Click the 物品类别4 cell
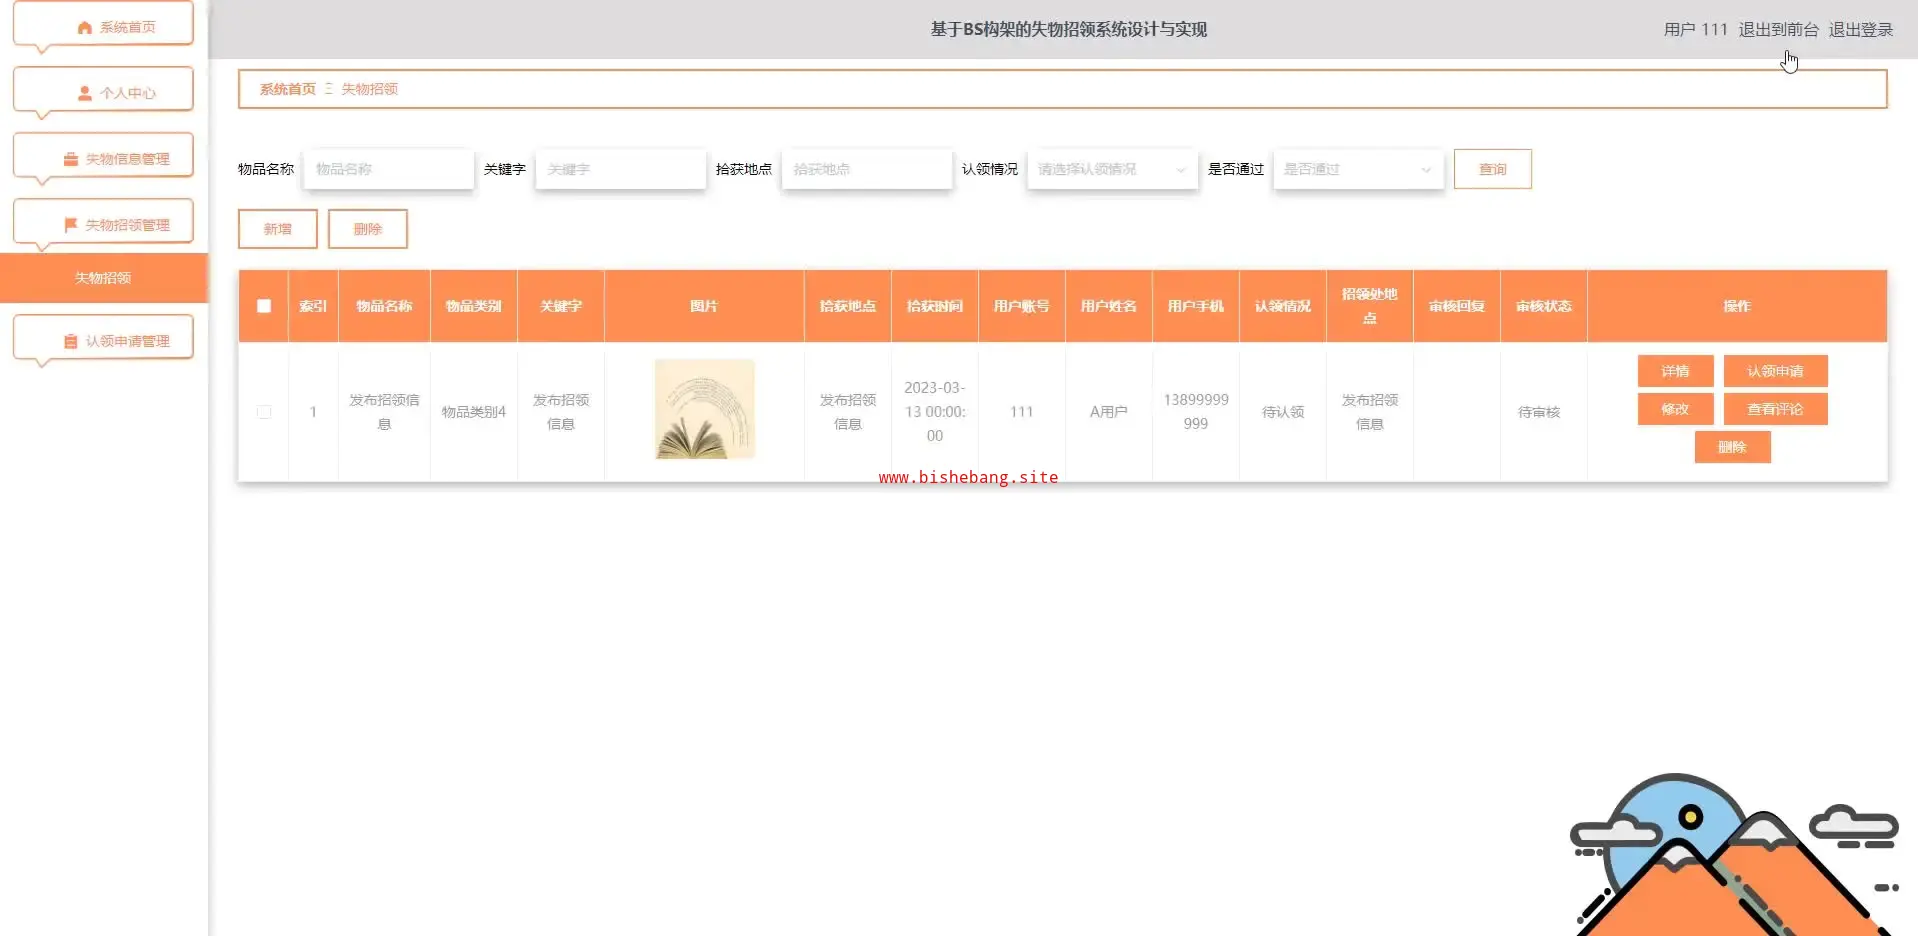The width and height of the screenshot is (1918, 936). coord(474,412)
